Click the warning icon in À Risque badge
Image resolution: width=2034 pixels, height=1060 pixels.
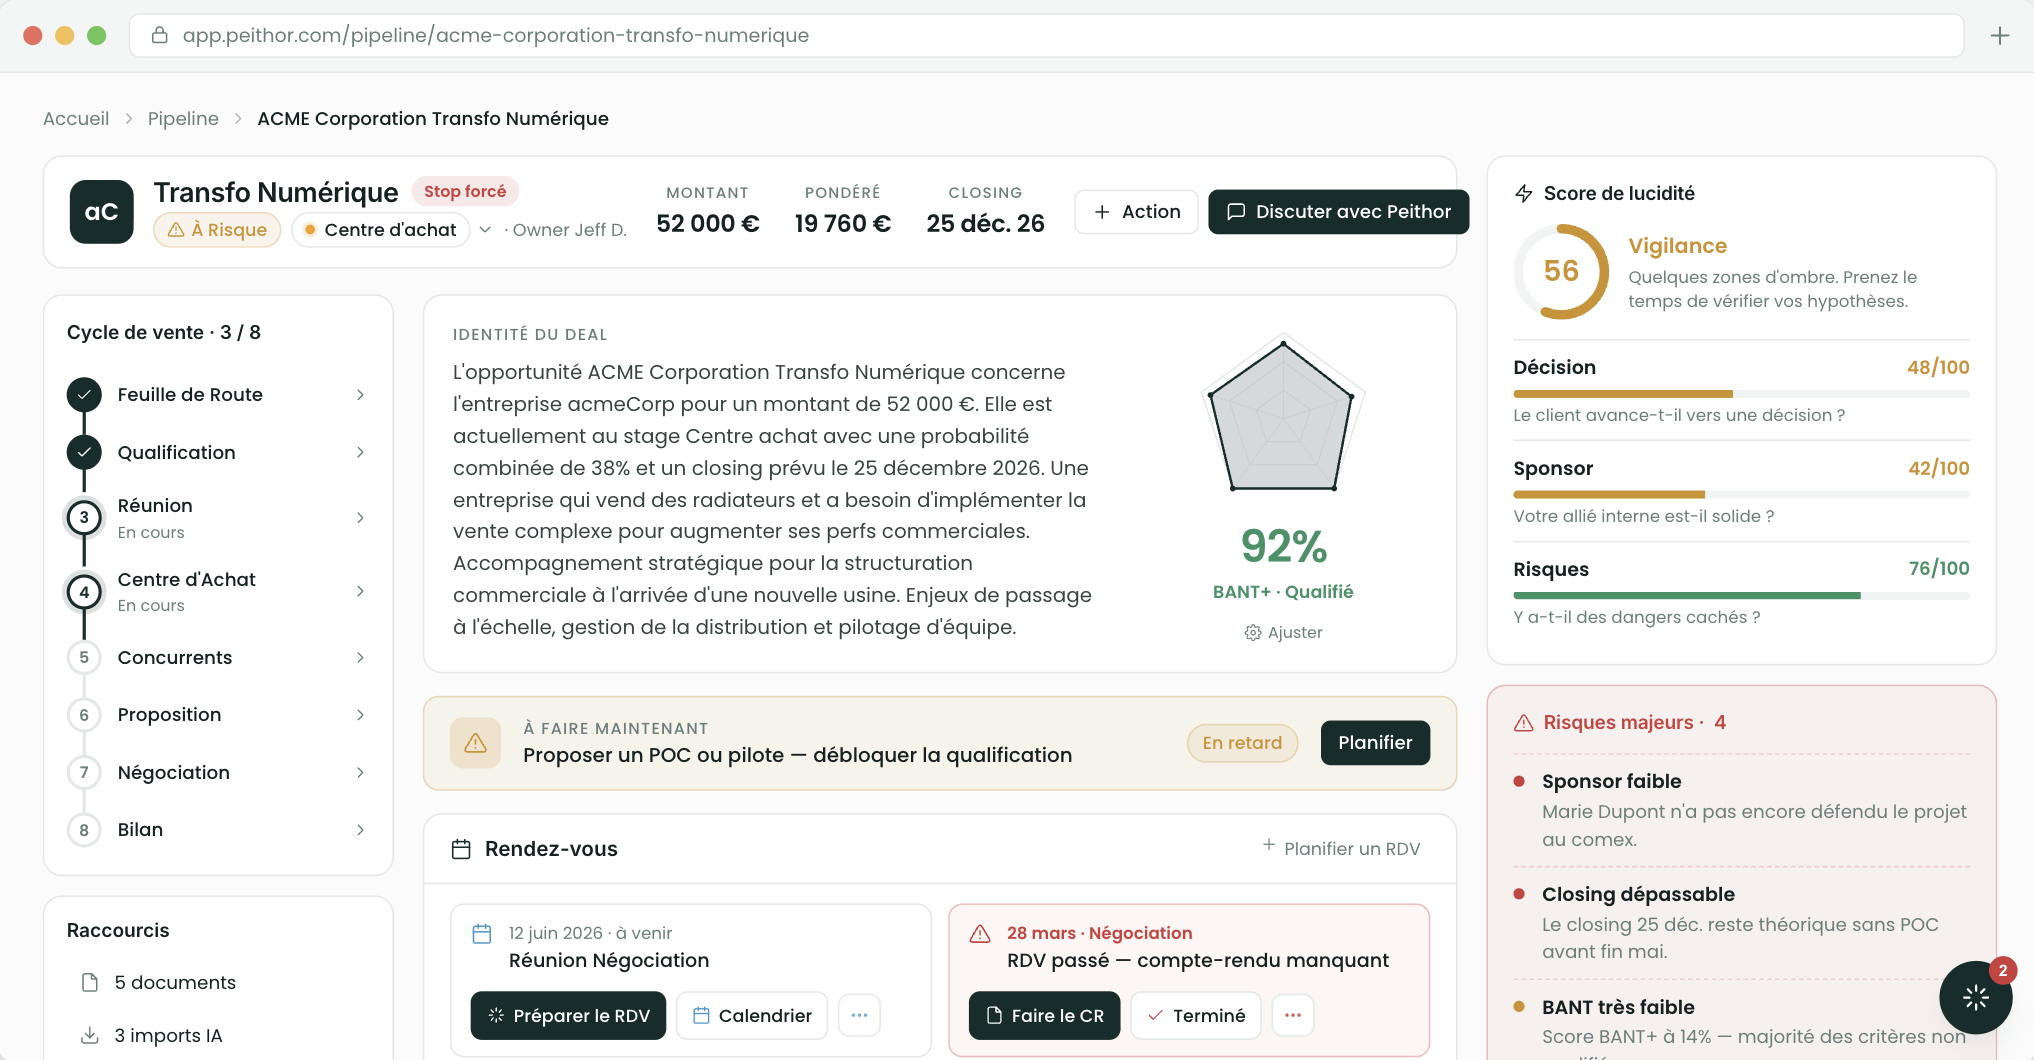(176, 230)
